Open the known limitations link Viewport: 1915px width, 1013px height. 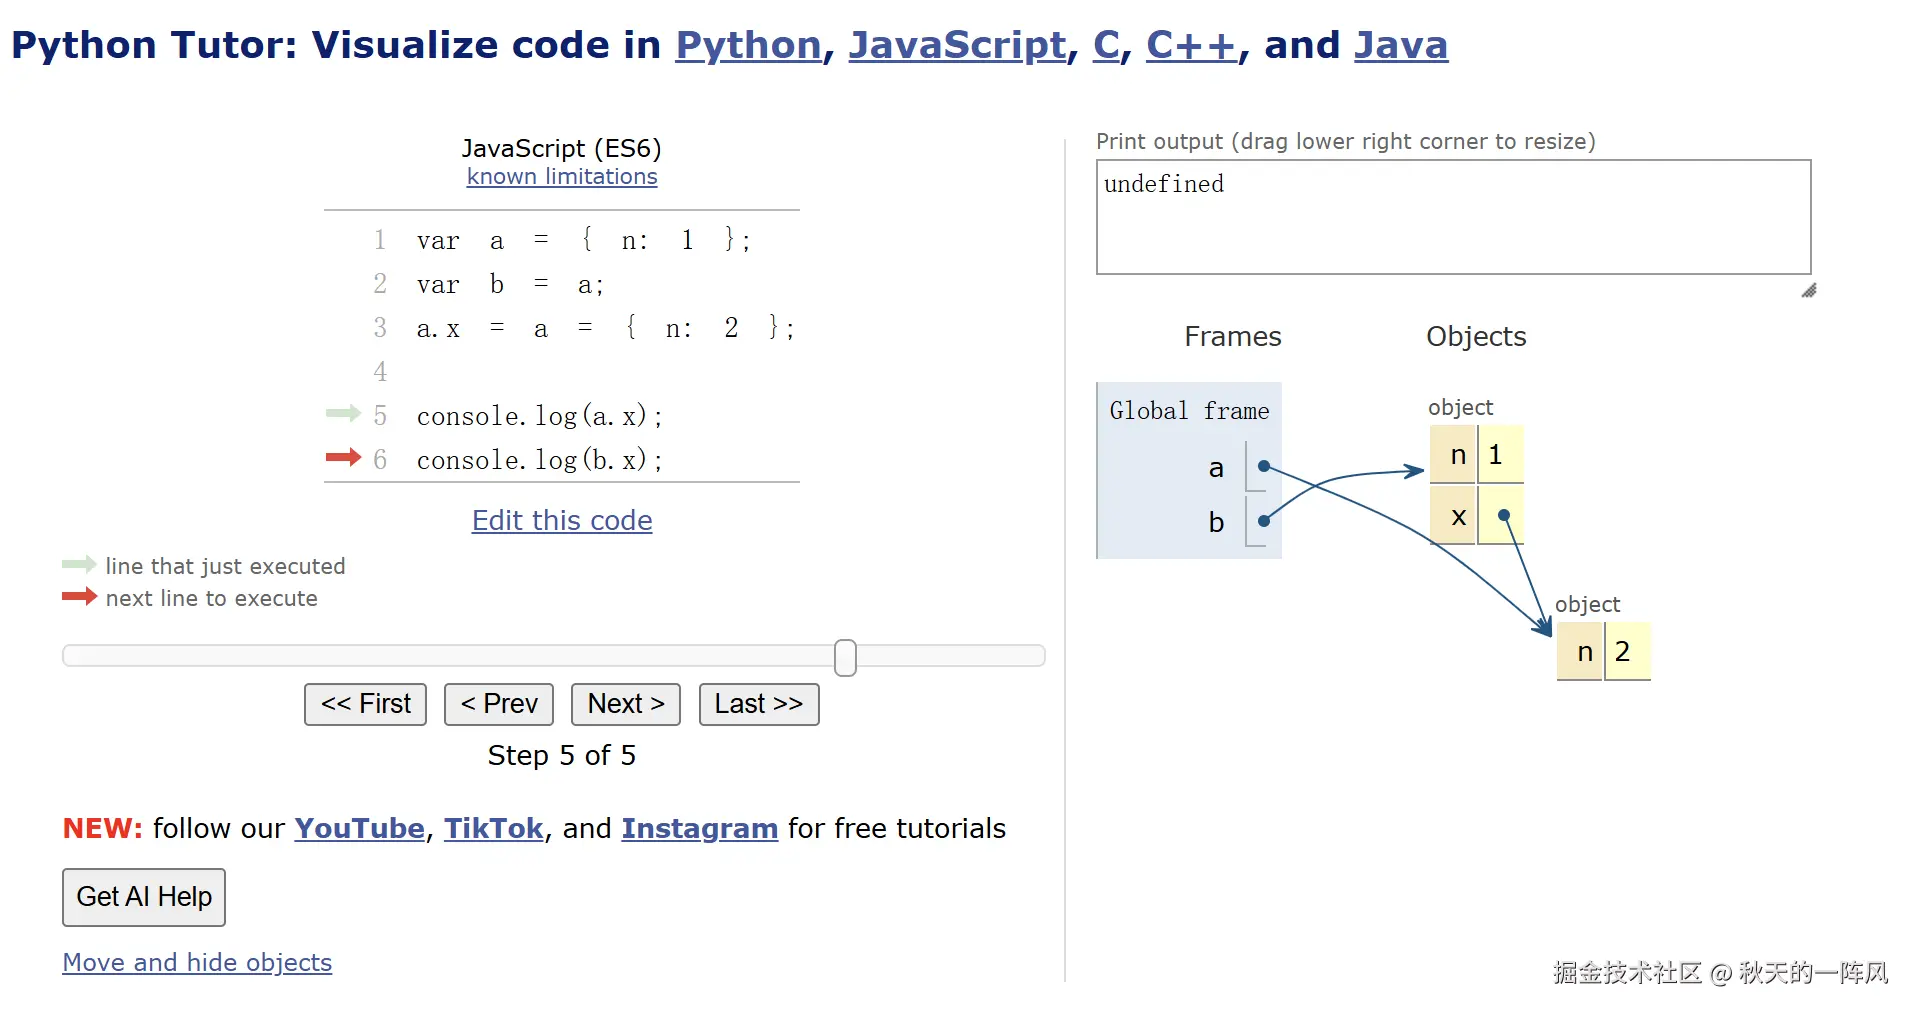pos(562,176)
